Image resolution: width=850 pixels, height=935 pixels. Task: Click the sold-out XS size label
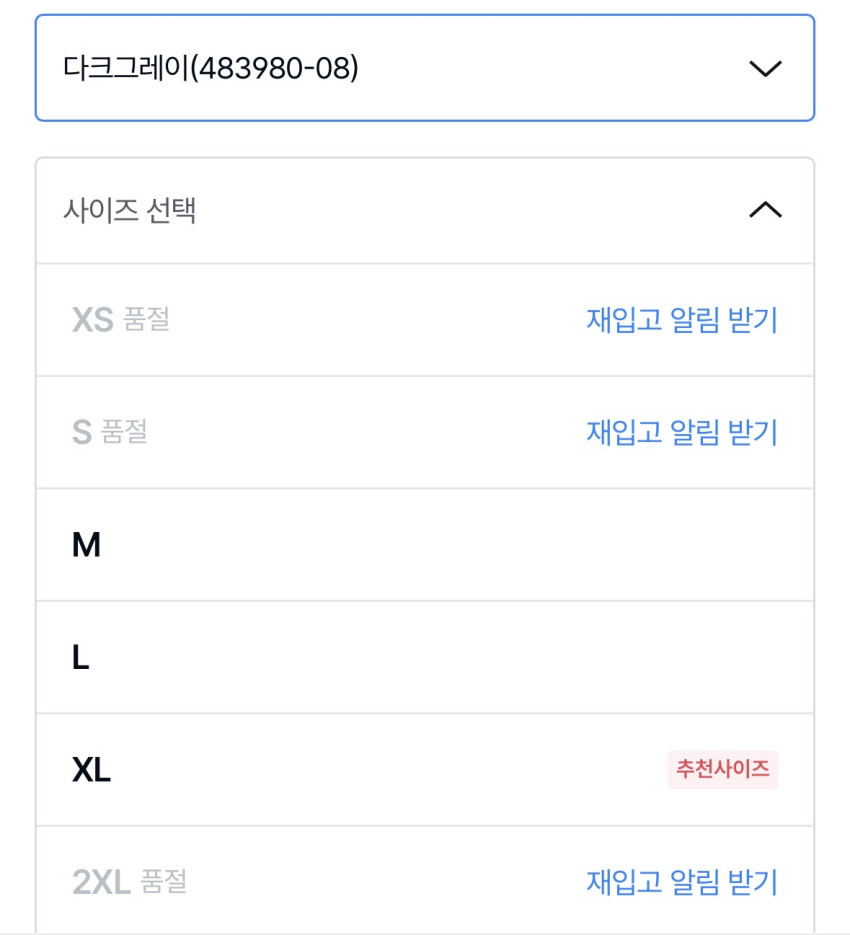(x=92, y=320)
